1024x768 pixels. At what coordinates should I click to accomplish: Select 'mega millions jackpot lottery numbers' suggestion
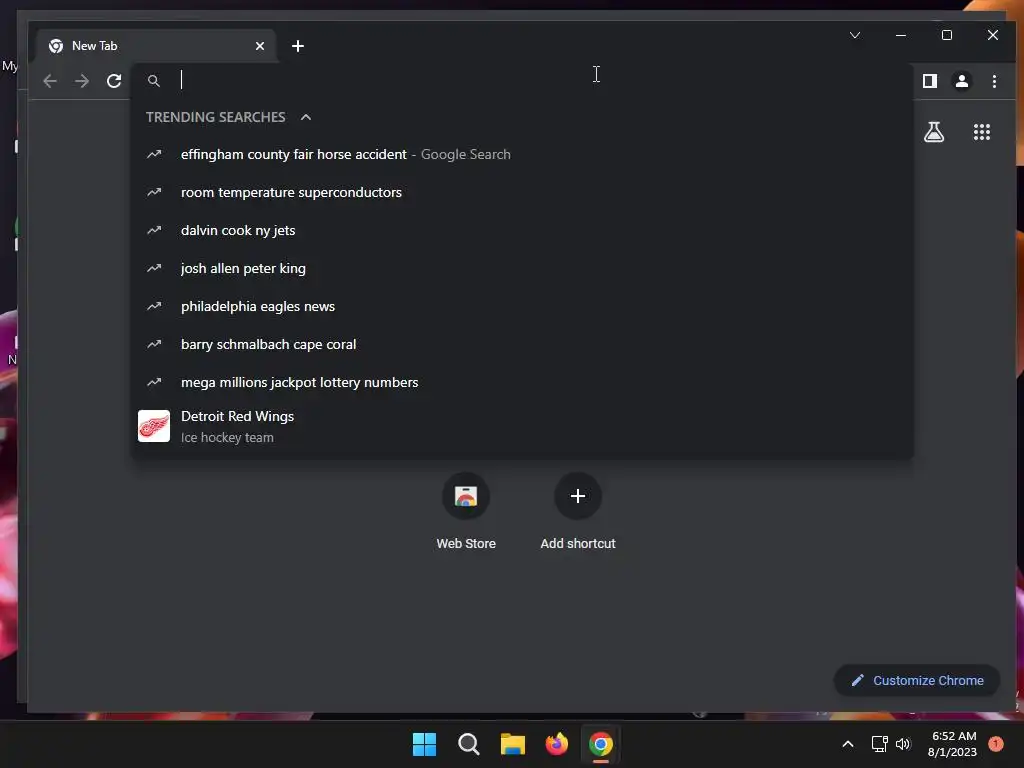522,382
